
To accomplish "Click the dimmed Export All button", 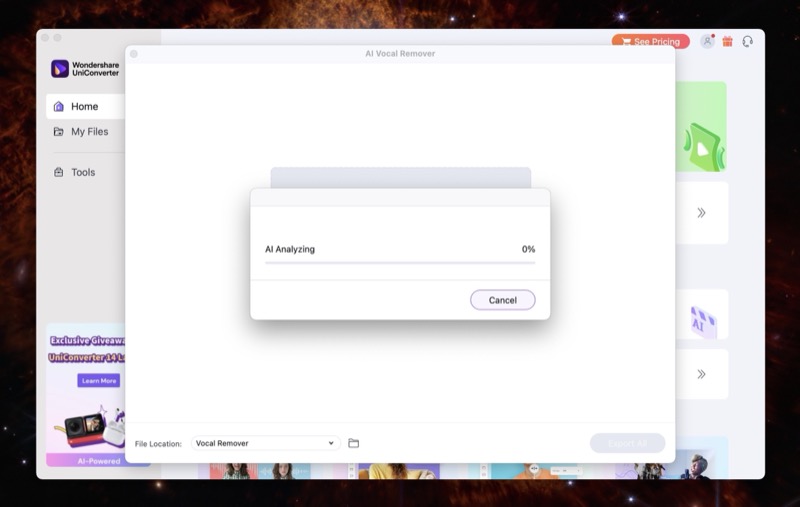I will pyautogui.click(x=628, y=443).
